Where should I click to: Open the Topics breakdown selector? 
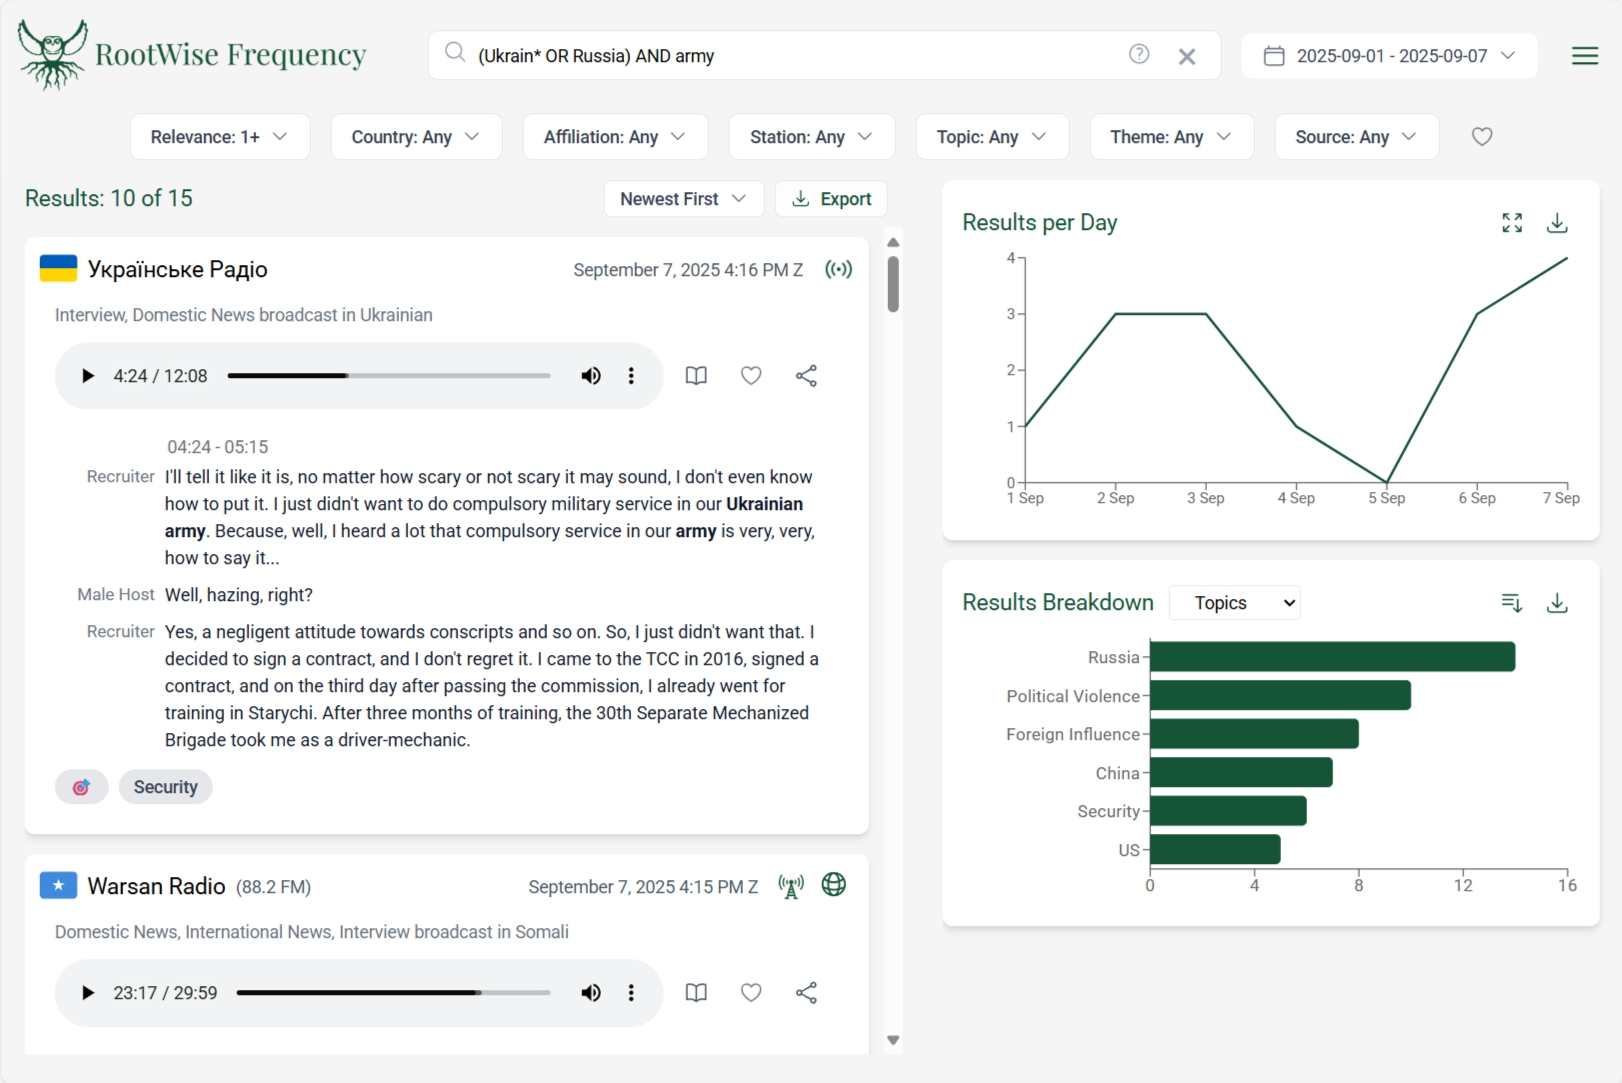click(x=1234, y=603)
